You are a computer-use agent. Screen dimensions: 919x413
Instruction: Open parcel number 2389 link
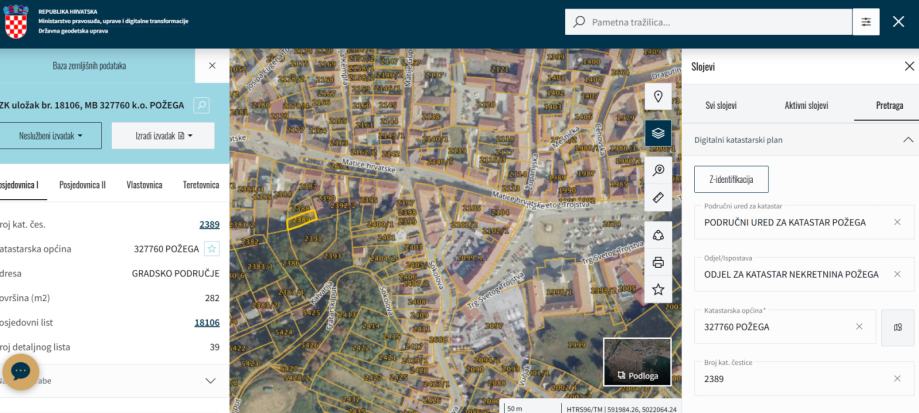tap(209, 224)
